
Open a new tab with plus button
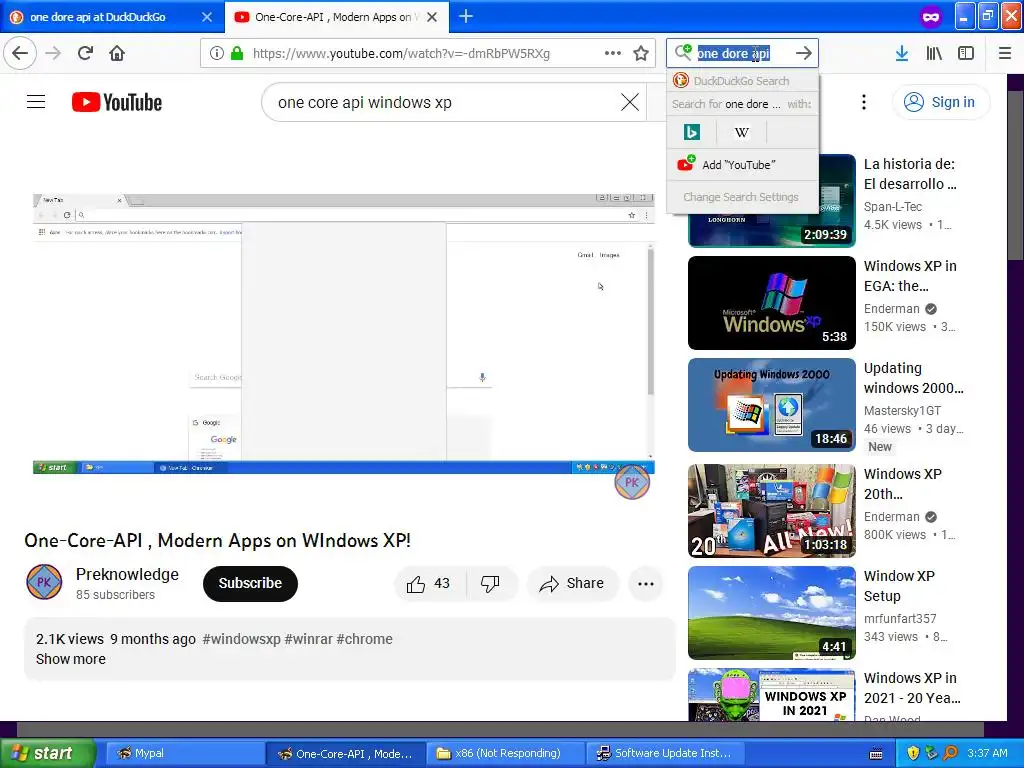coord(466,16)
